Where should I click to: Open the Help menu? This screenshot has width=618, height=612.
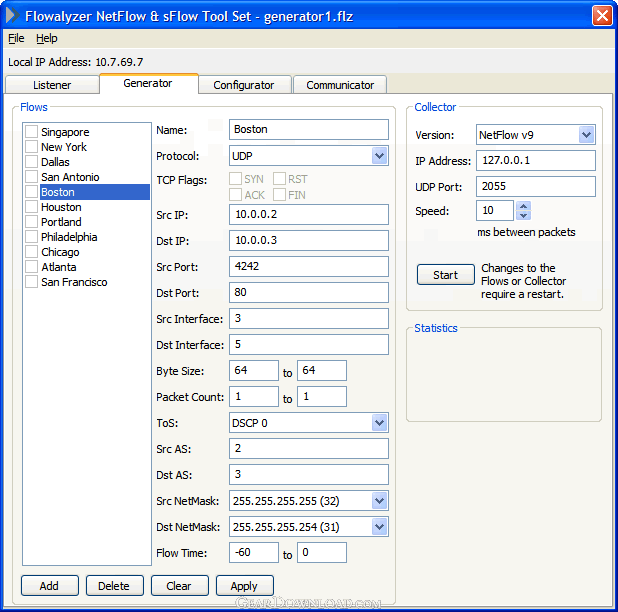[47, 38]
